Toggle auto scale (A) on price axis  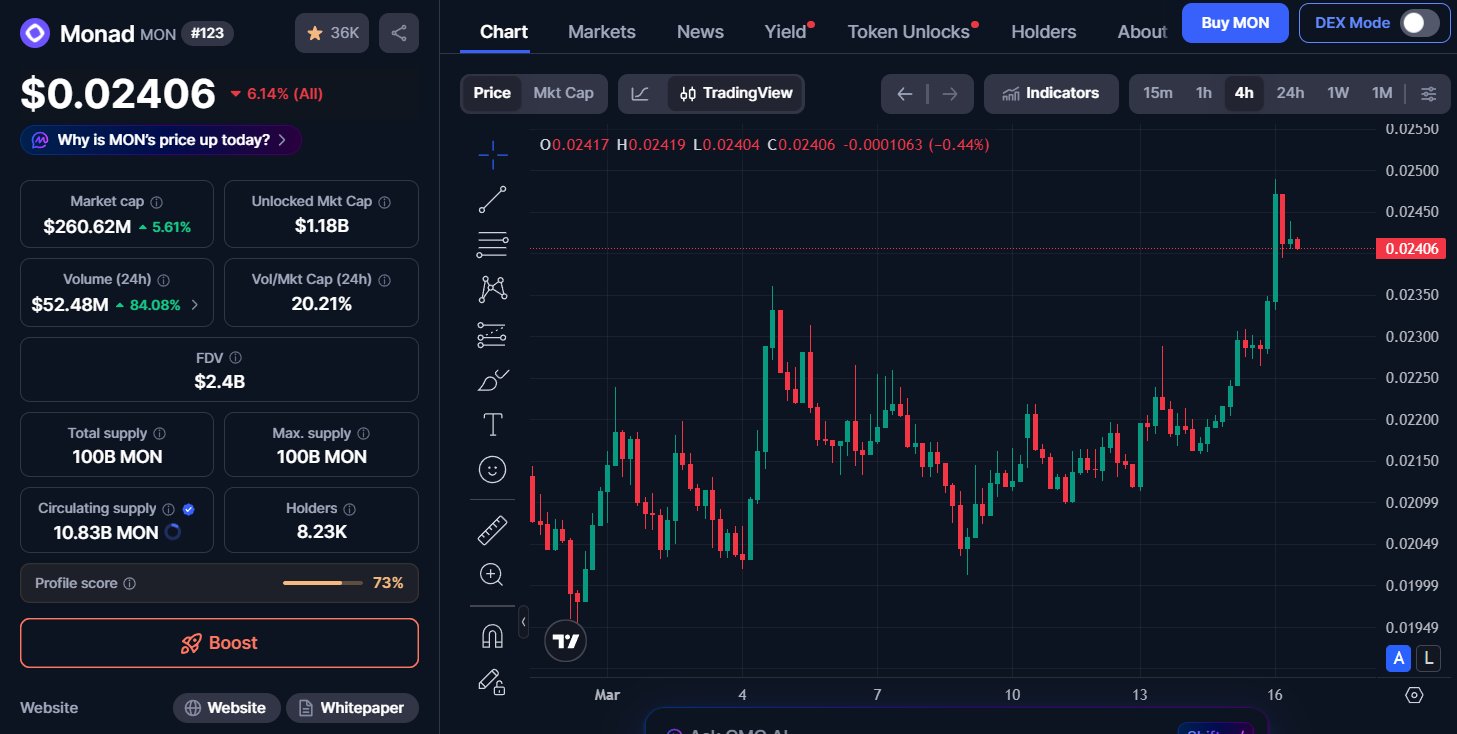[x=1399, y=658]
